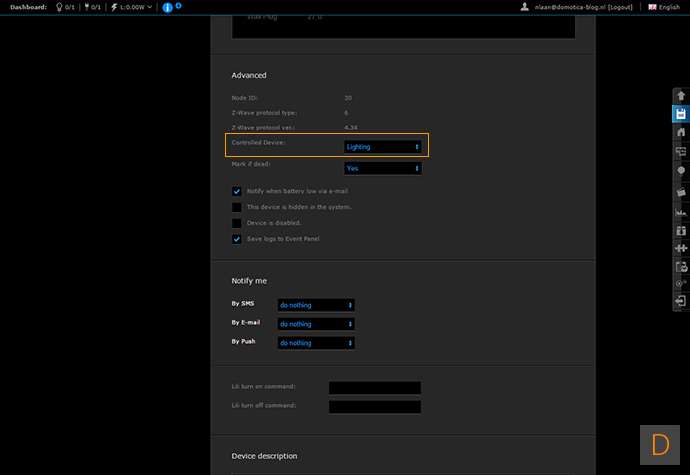Check the Device is disabled box
This screenshot has height=475, width=690.
click(x=237, y=223)
